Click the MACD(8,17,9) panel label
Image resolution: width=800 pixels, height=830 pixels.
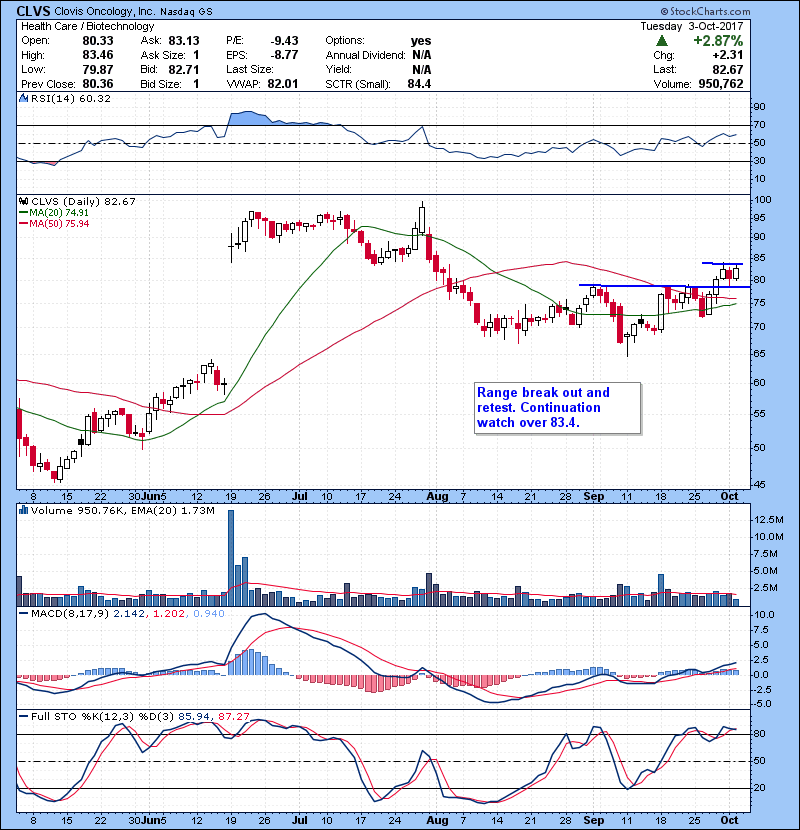pos(70,614)
